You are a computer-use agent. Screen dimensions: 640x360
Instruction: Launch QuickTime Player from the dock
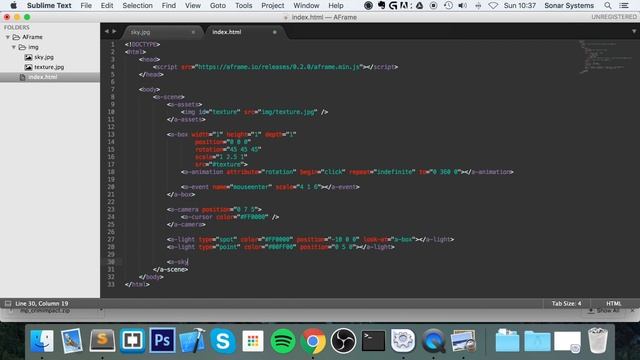(x=433, y=341)
